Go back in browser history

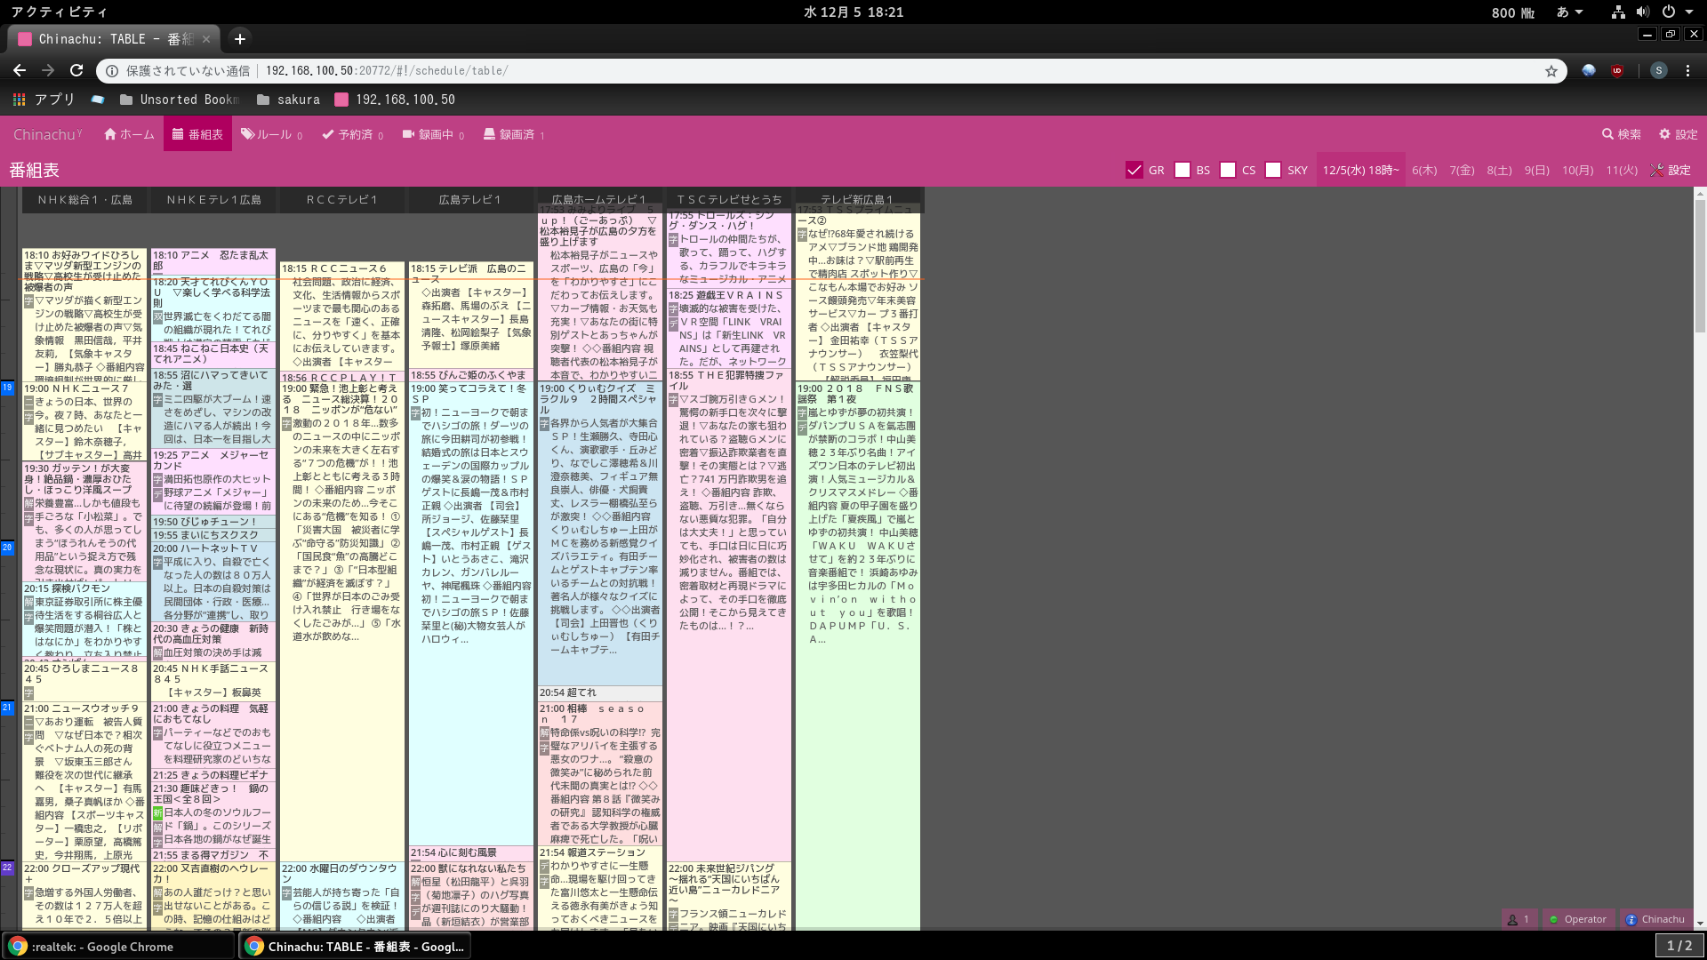(x=19, y=70)
